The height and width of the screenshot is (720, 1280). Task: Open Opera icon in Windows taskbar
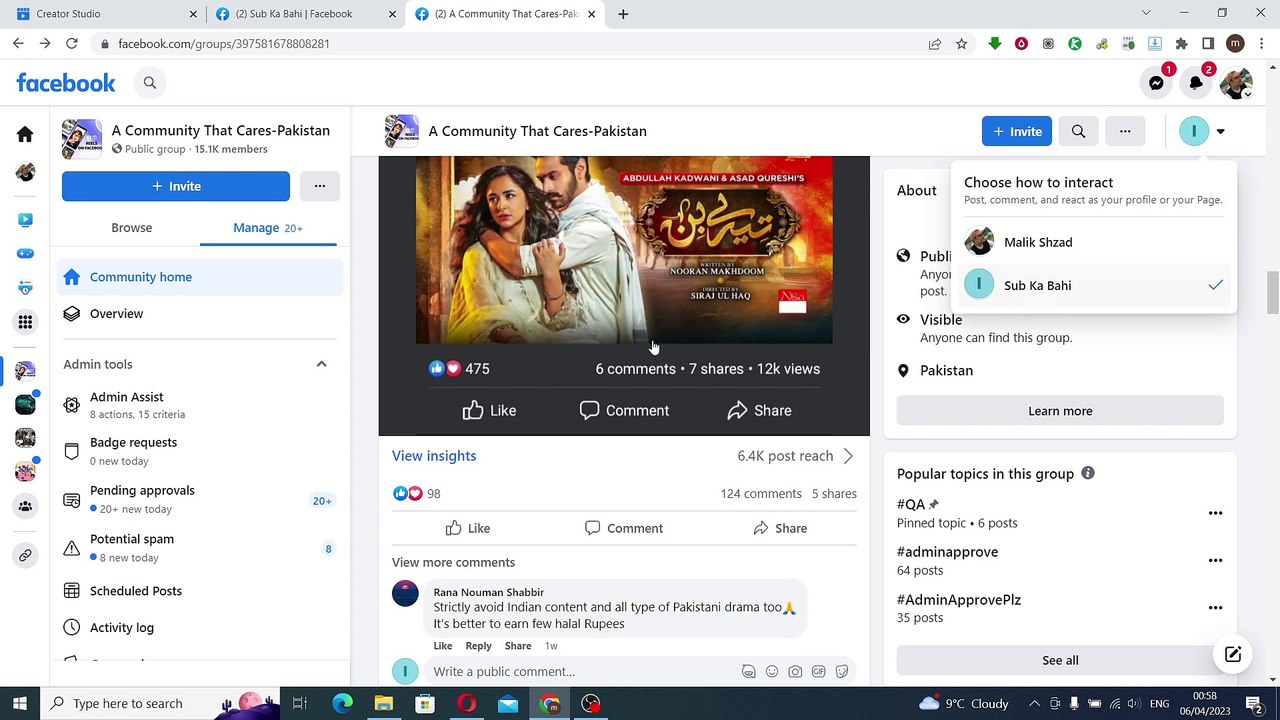467,703
